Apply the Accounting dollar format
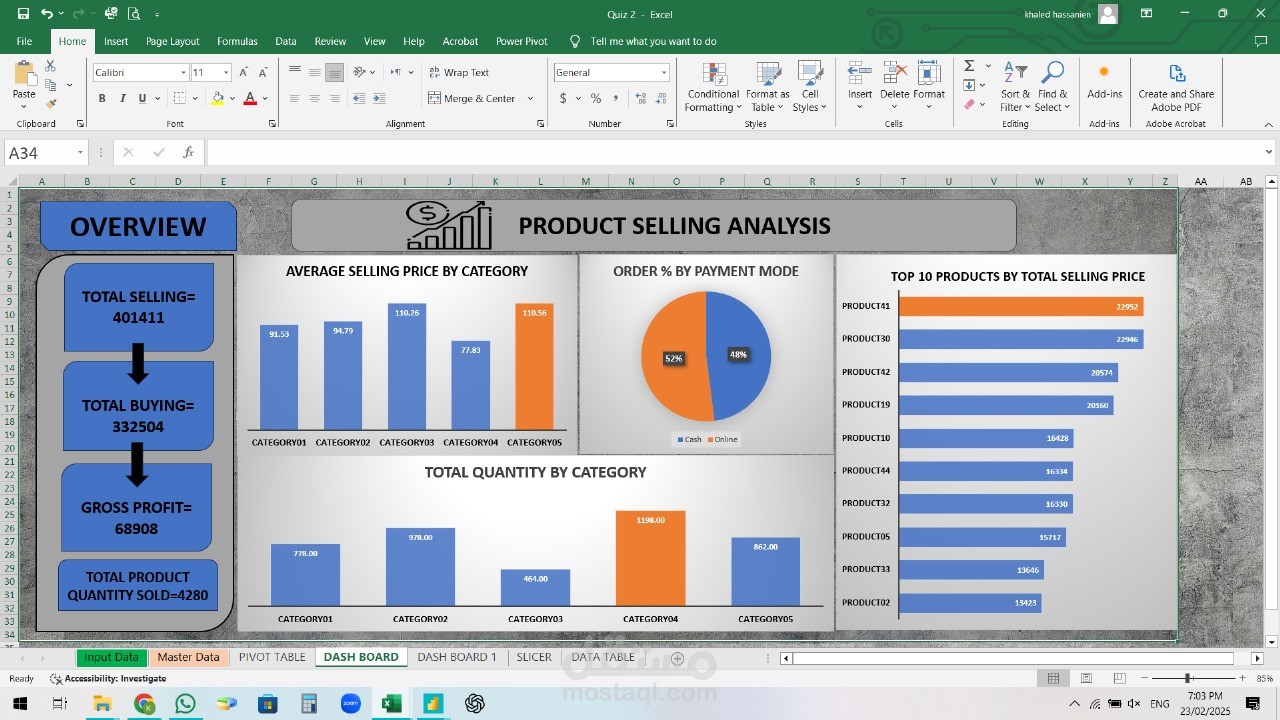The height and width of the screenshot is (720, 1280). point(563,98)
